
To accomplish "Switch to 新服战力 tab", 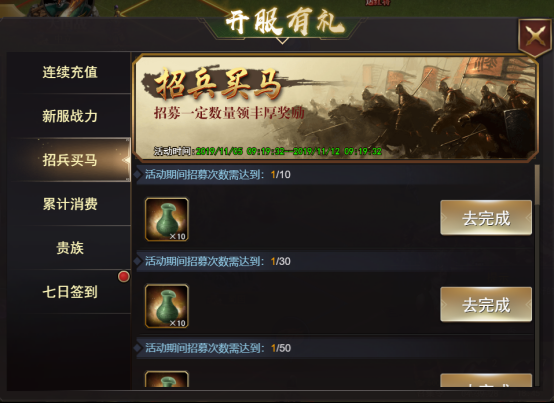I will tap(70, 116).
